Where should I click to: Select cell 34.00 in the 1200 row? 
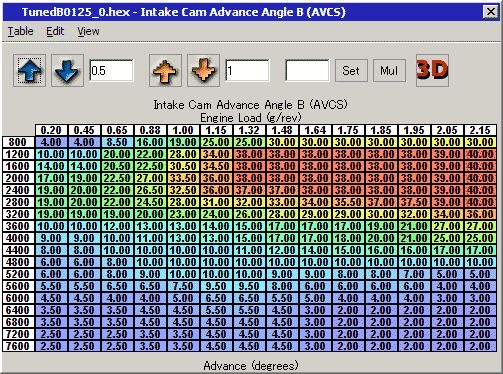(216, 154)
